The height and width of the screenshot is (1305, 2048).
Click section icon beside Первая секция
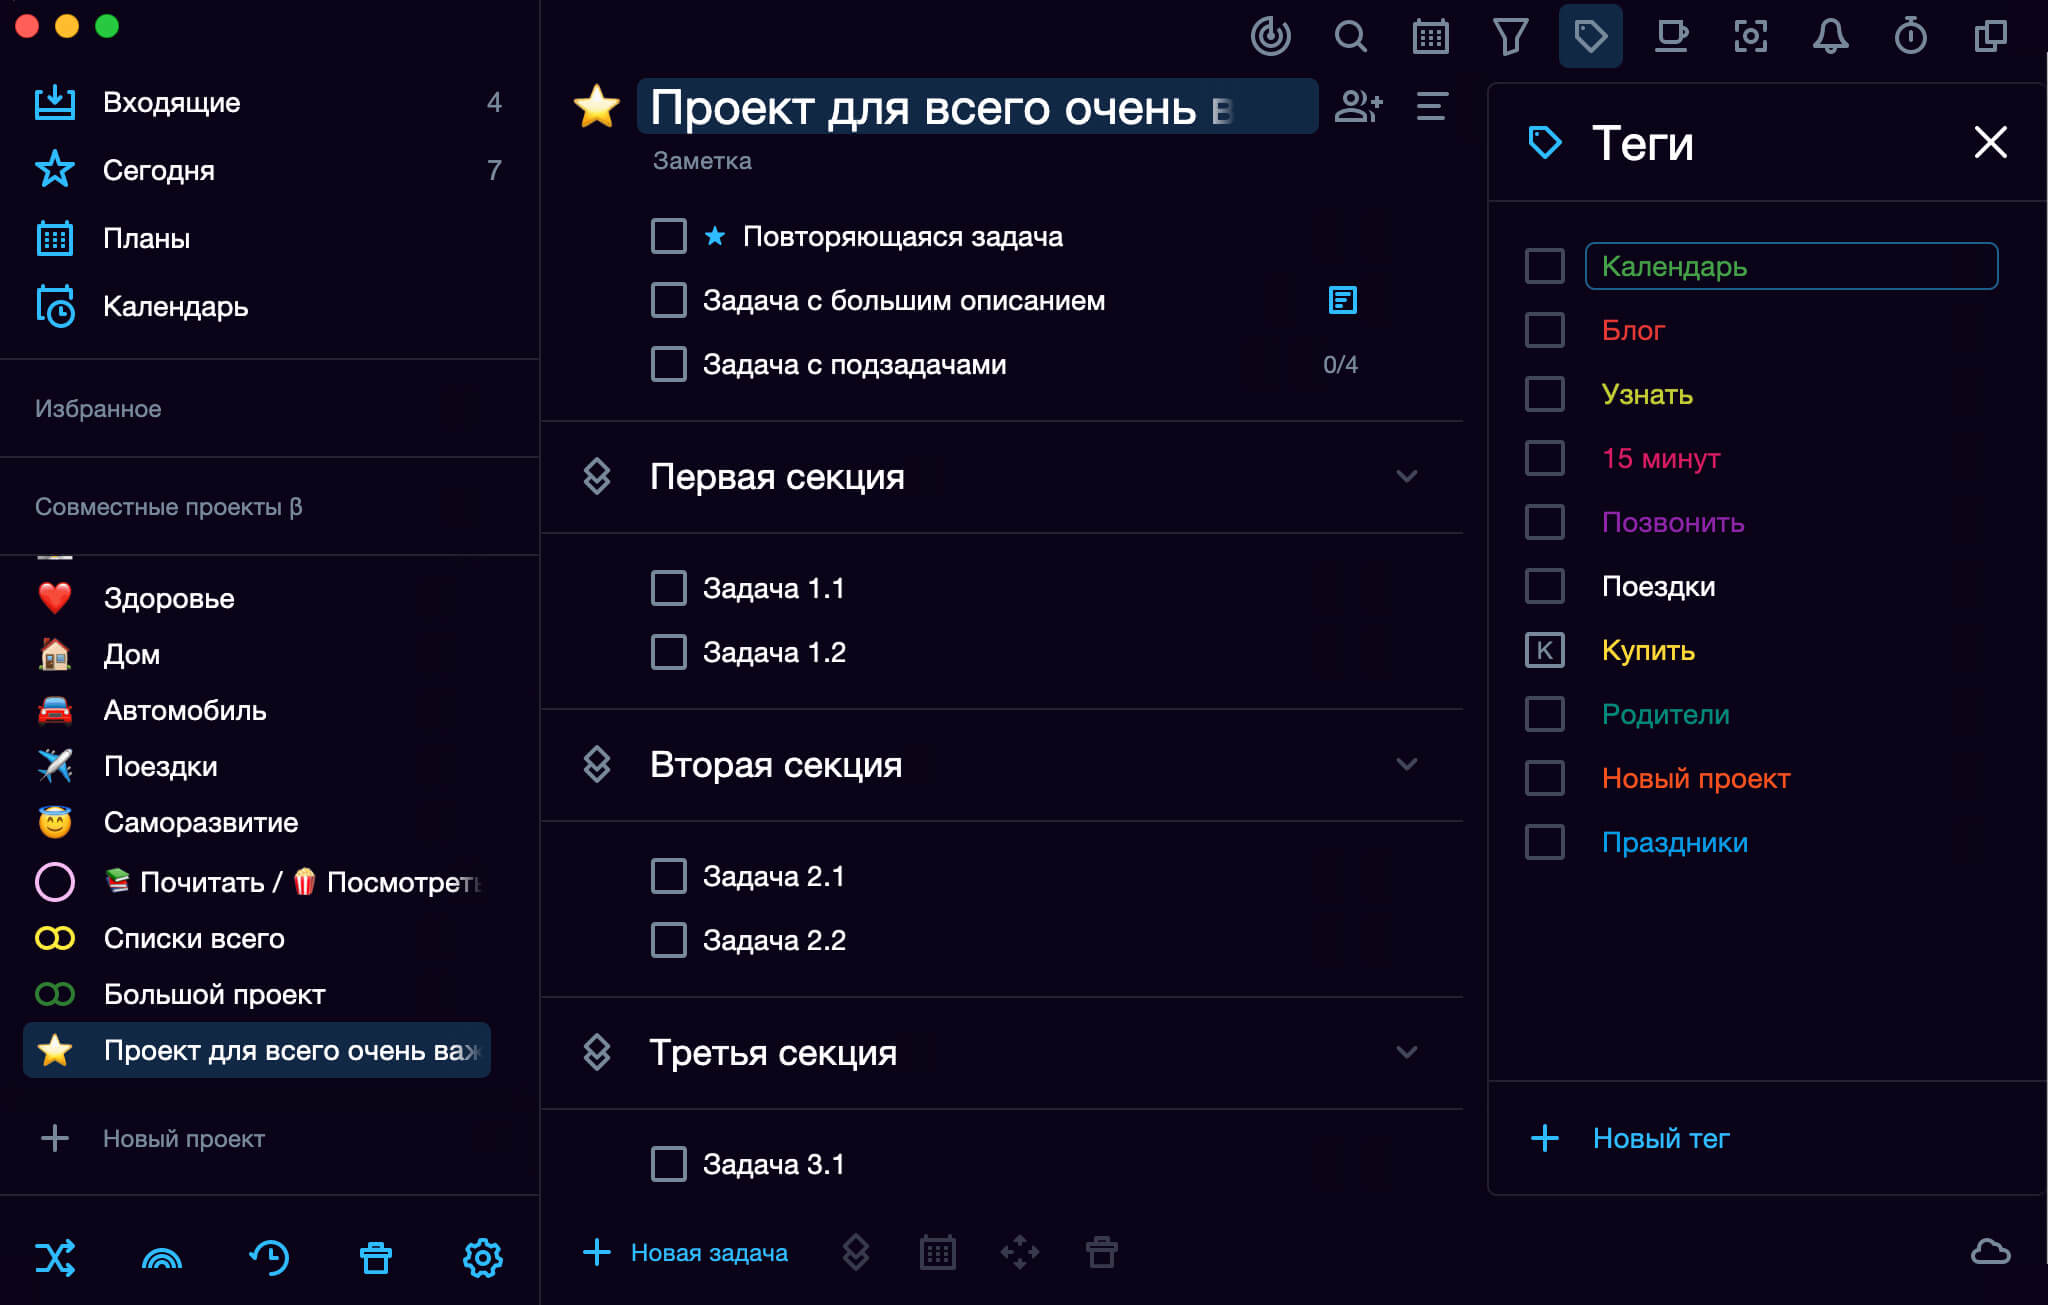point(597,476)
